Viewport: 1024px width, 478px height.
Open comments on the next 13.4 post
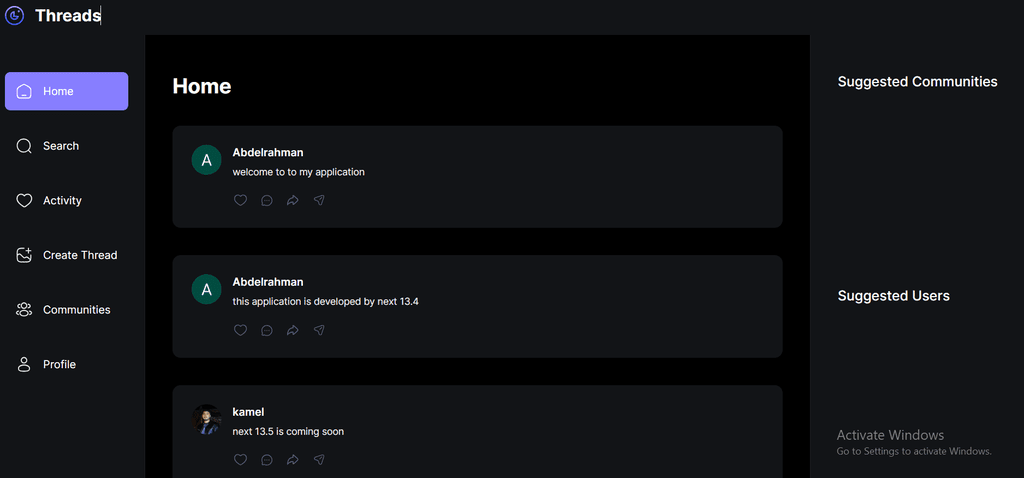266,330
